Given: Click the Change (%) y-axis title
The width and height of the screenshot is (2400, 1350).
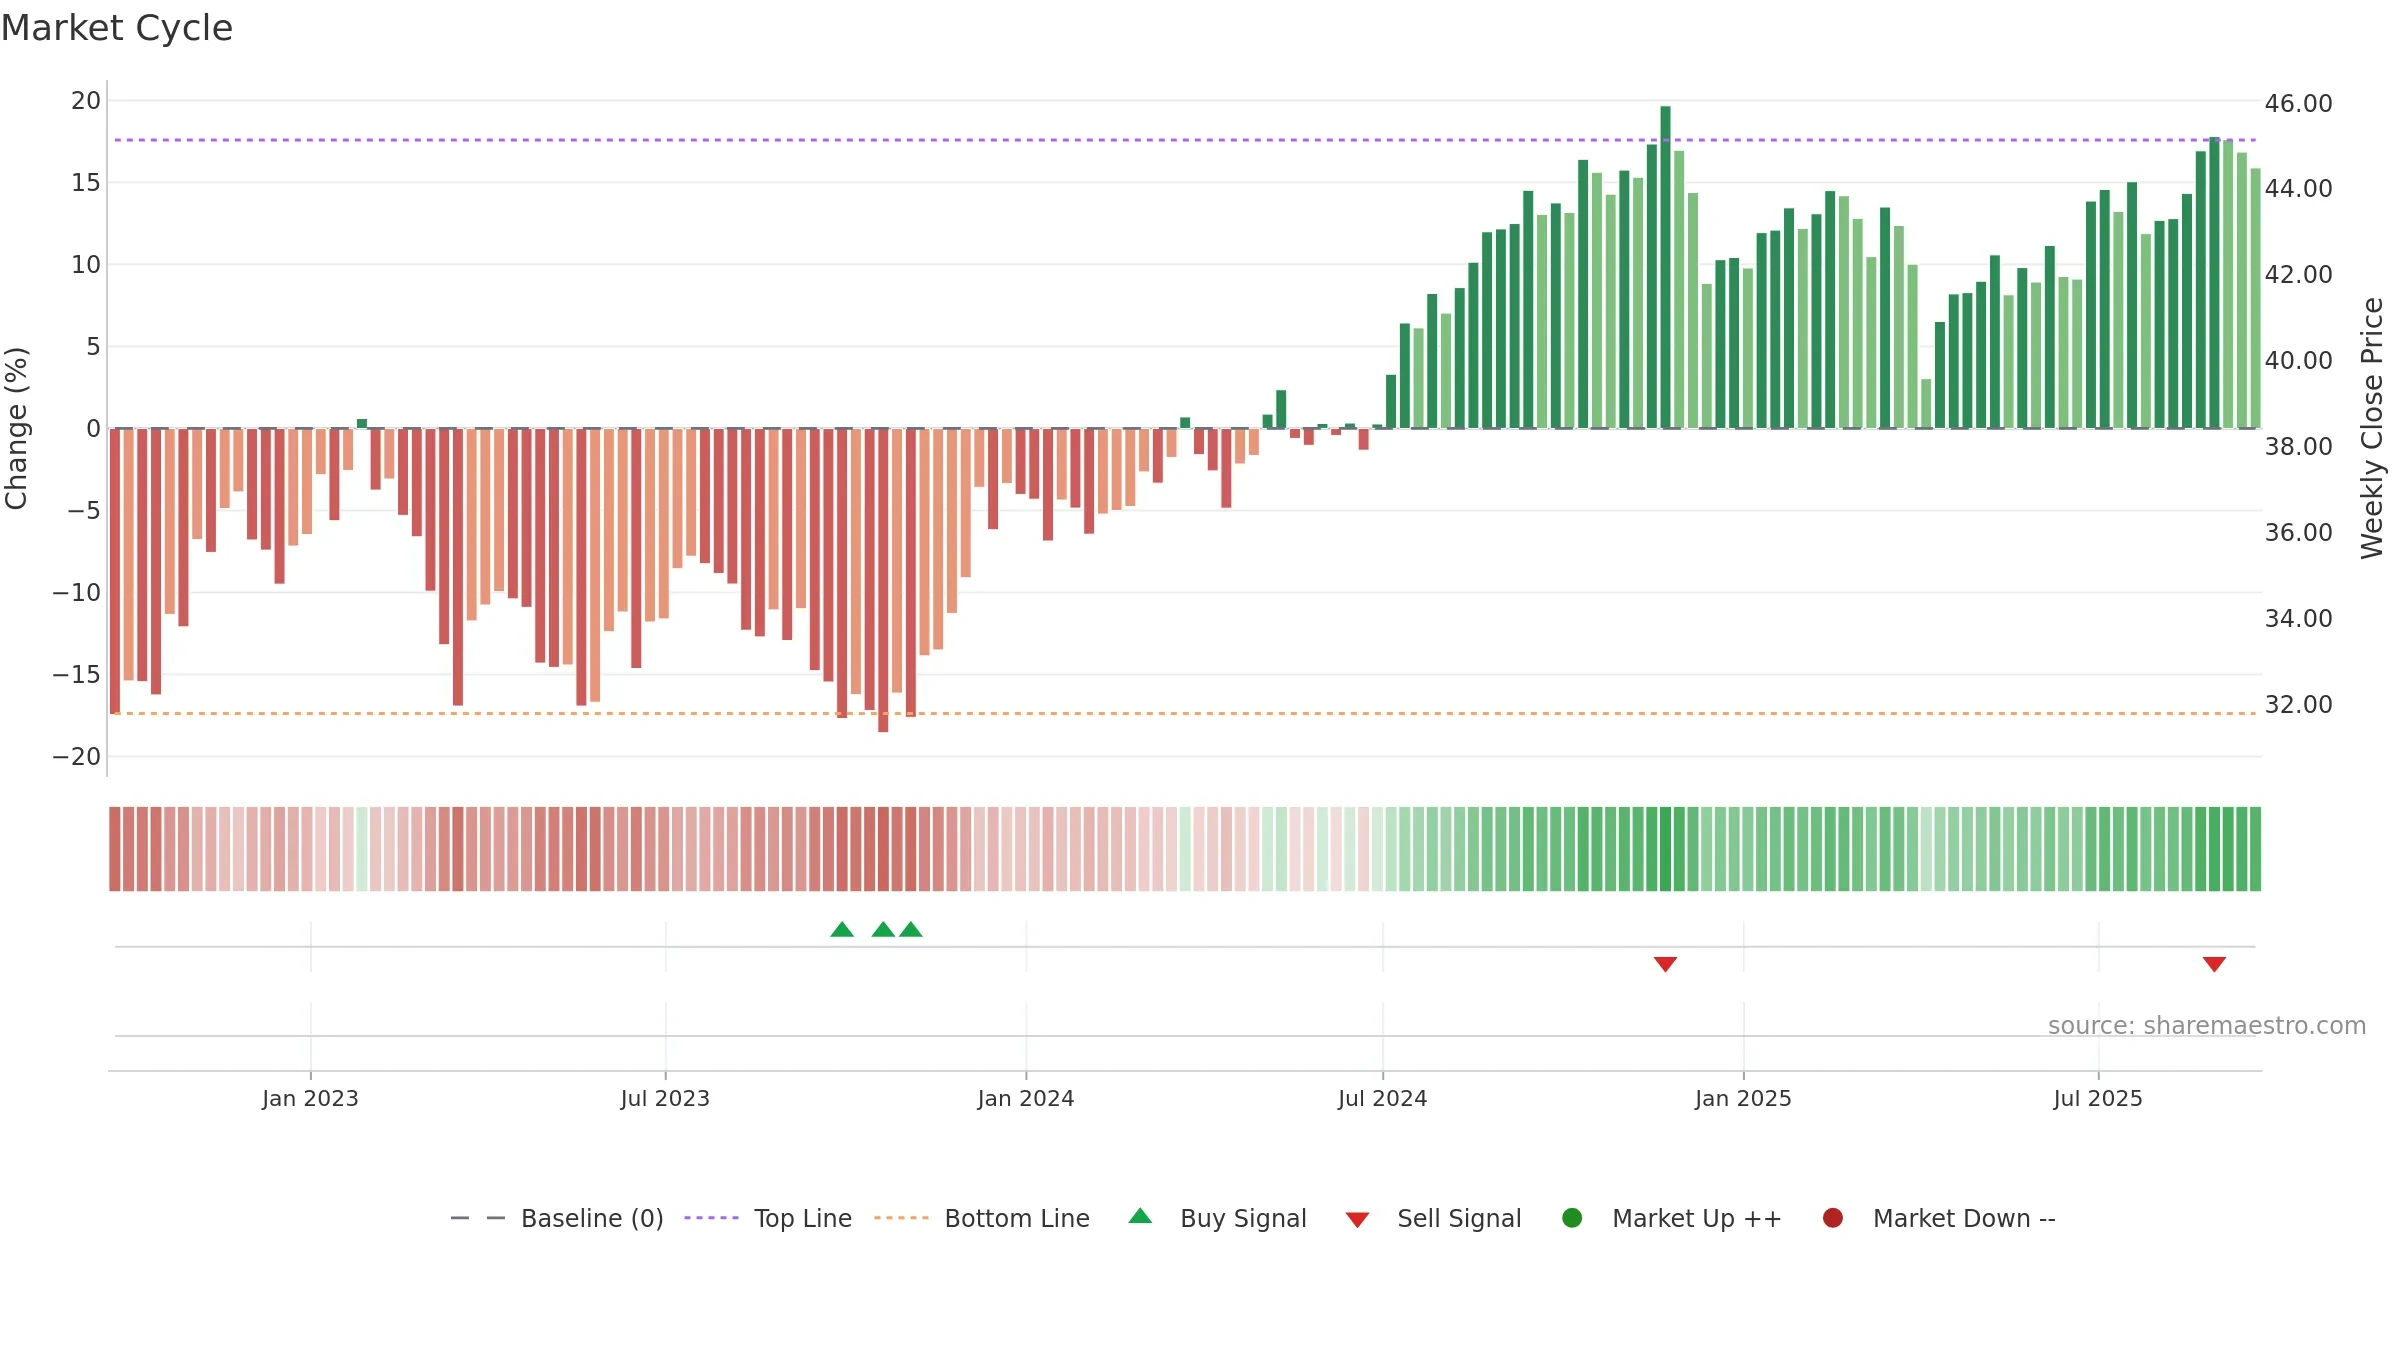Looking at the screenshot, I should pyautogui.click(x=16, y=428).
